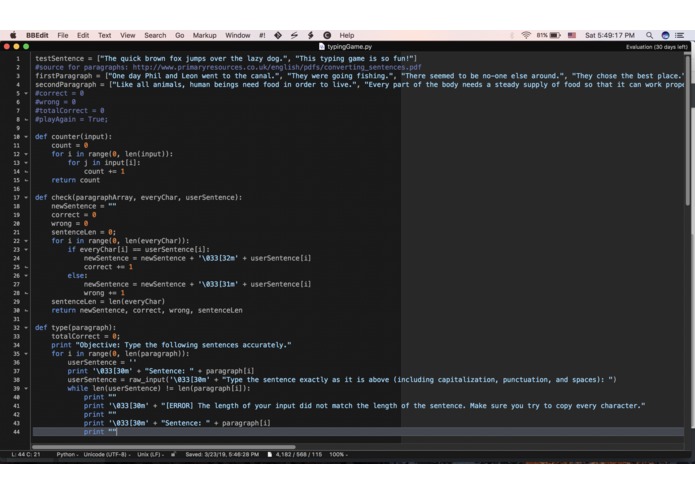Click the menu bar clock Sat 5:49:17 PM

tap(610, 35)
